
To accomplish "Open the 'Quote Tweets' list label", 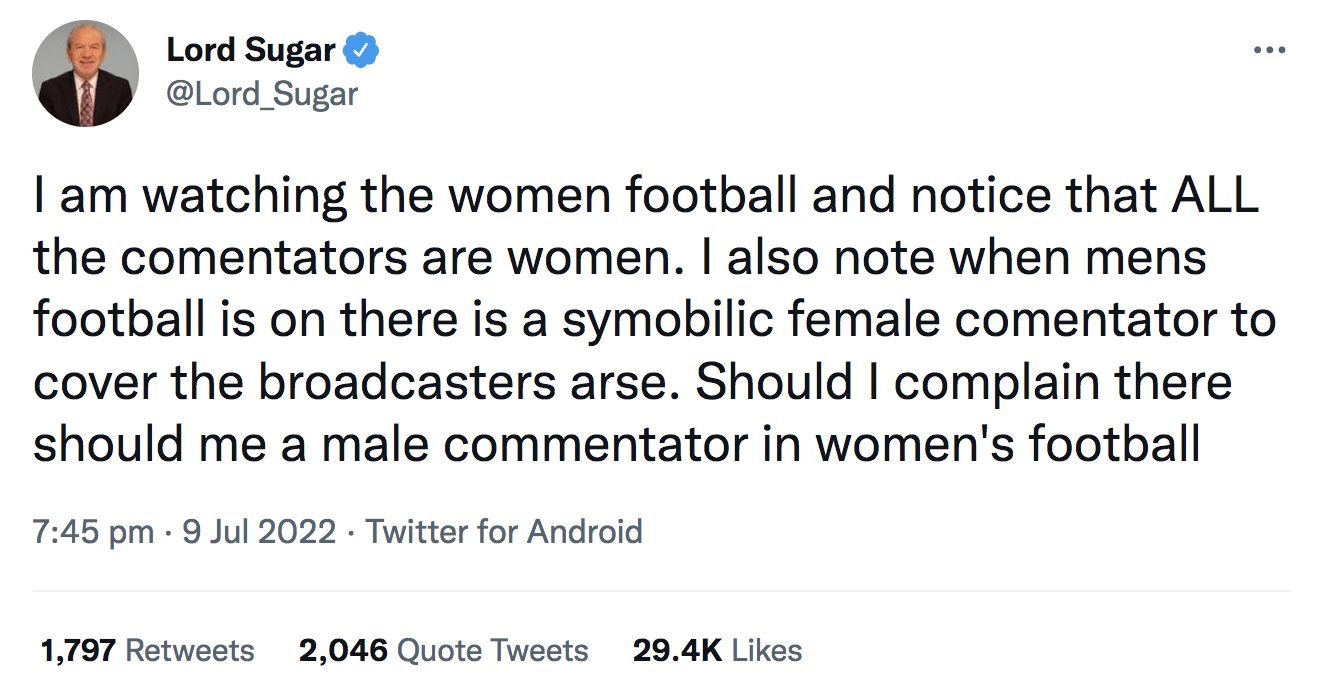I will point(493,651).
